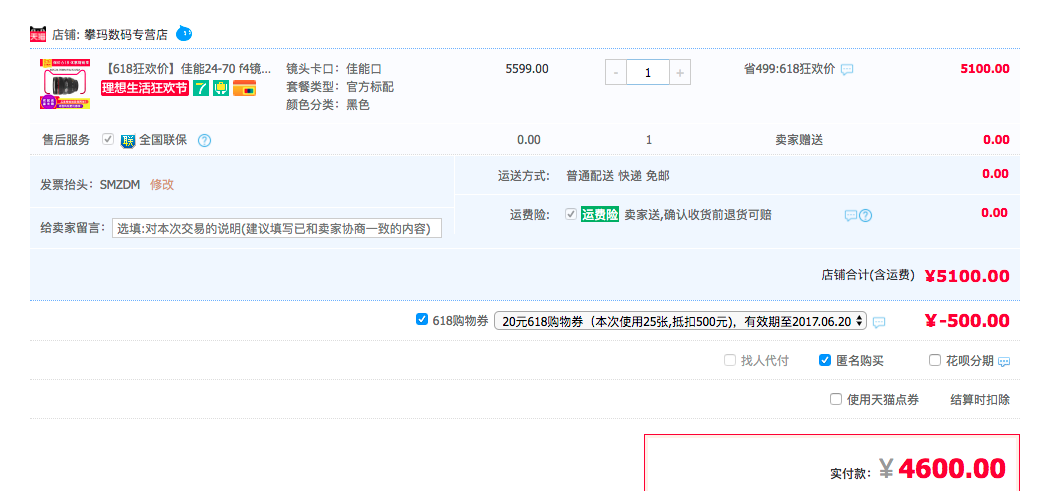Click the 镜头卡口：佳能口 attribute
Viewport: 1039px width, 491px height.
click(x=334, y=69)
